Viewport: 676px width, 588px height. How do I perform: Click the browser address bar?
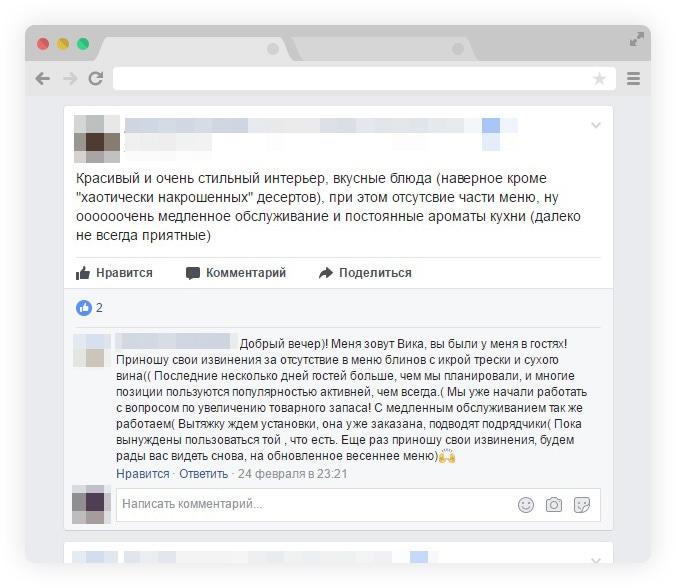351,78
